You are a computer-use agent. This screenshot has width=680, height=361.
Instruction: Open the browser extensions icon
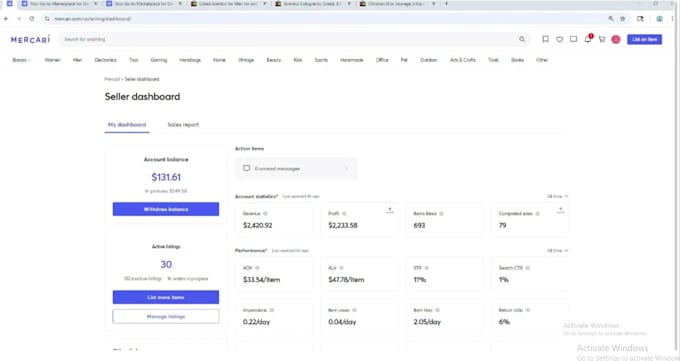[640, 19]
